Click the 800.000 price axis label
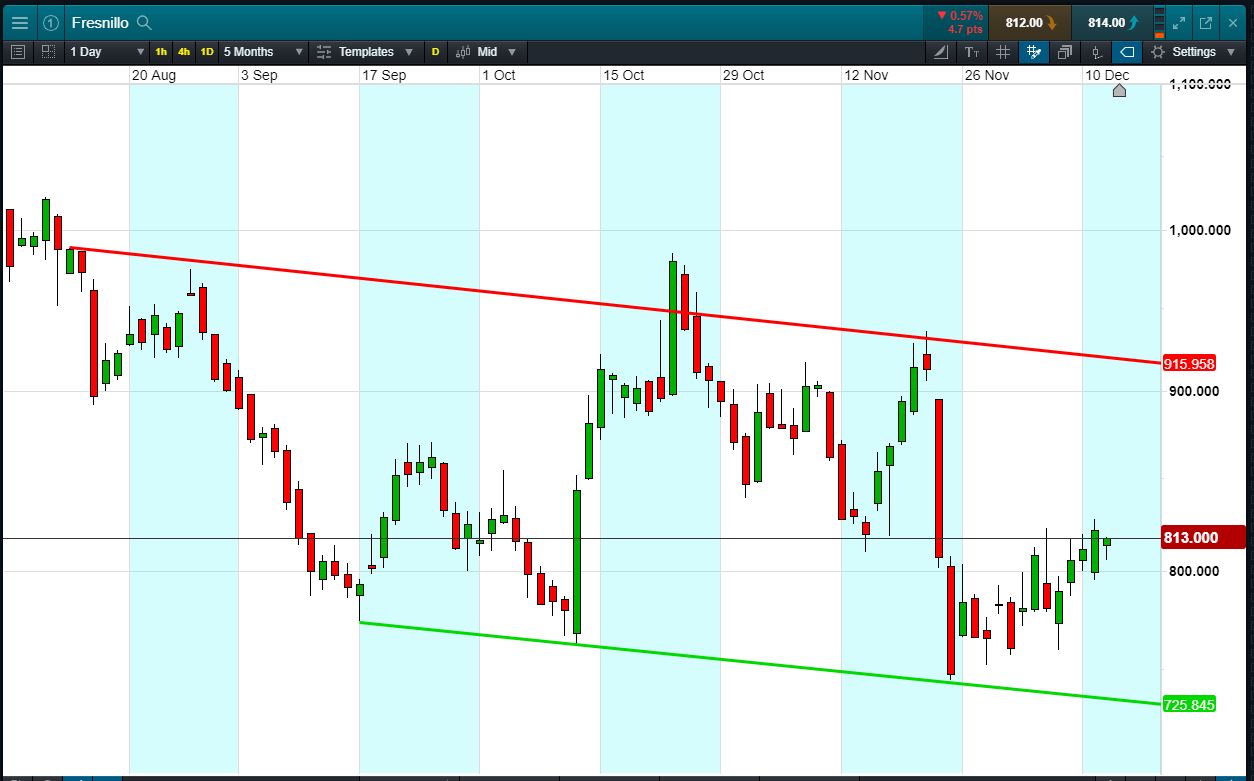Viewport: 1254px width, 781px height. pyautogui.click(x=1194, y=571)
